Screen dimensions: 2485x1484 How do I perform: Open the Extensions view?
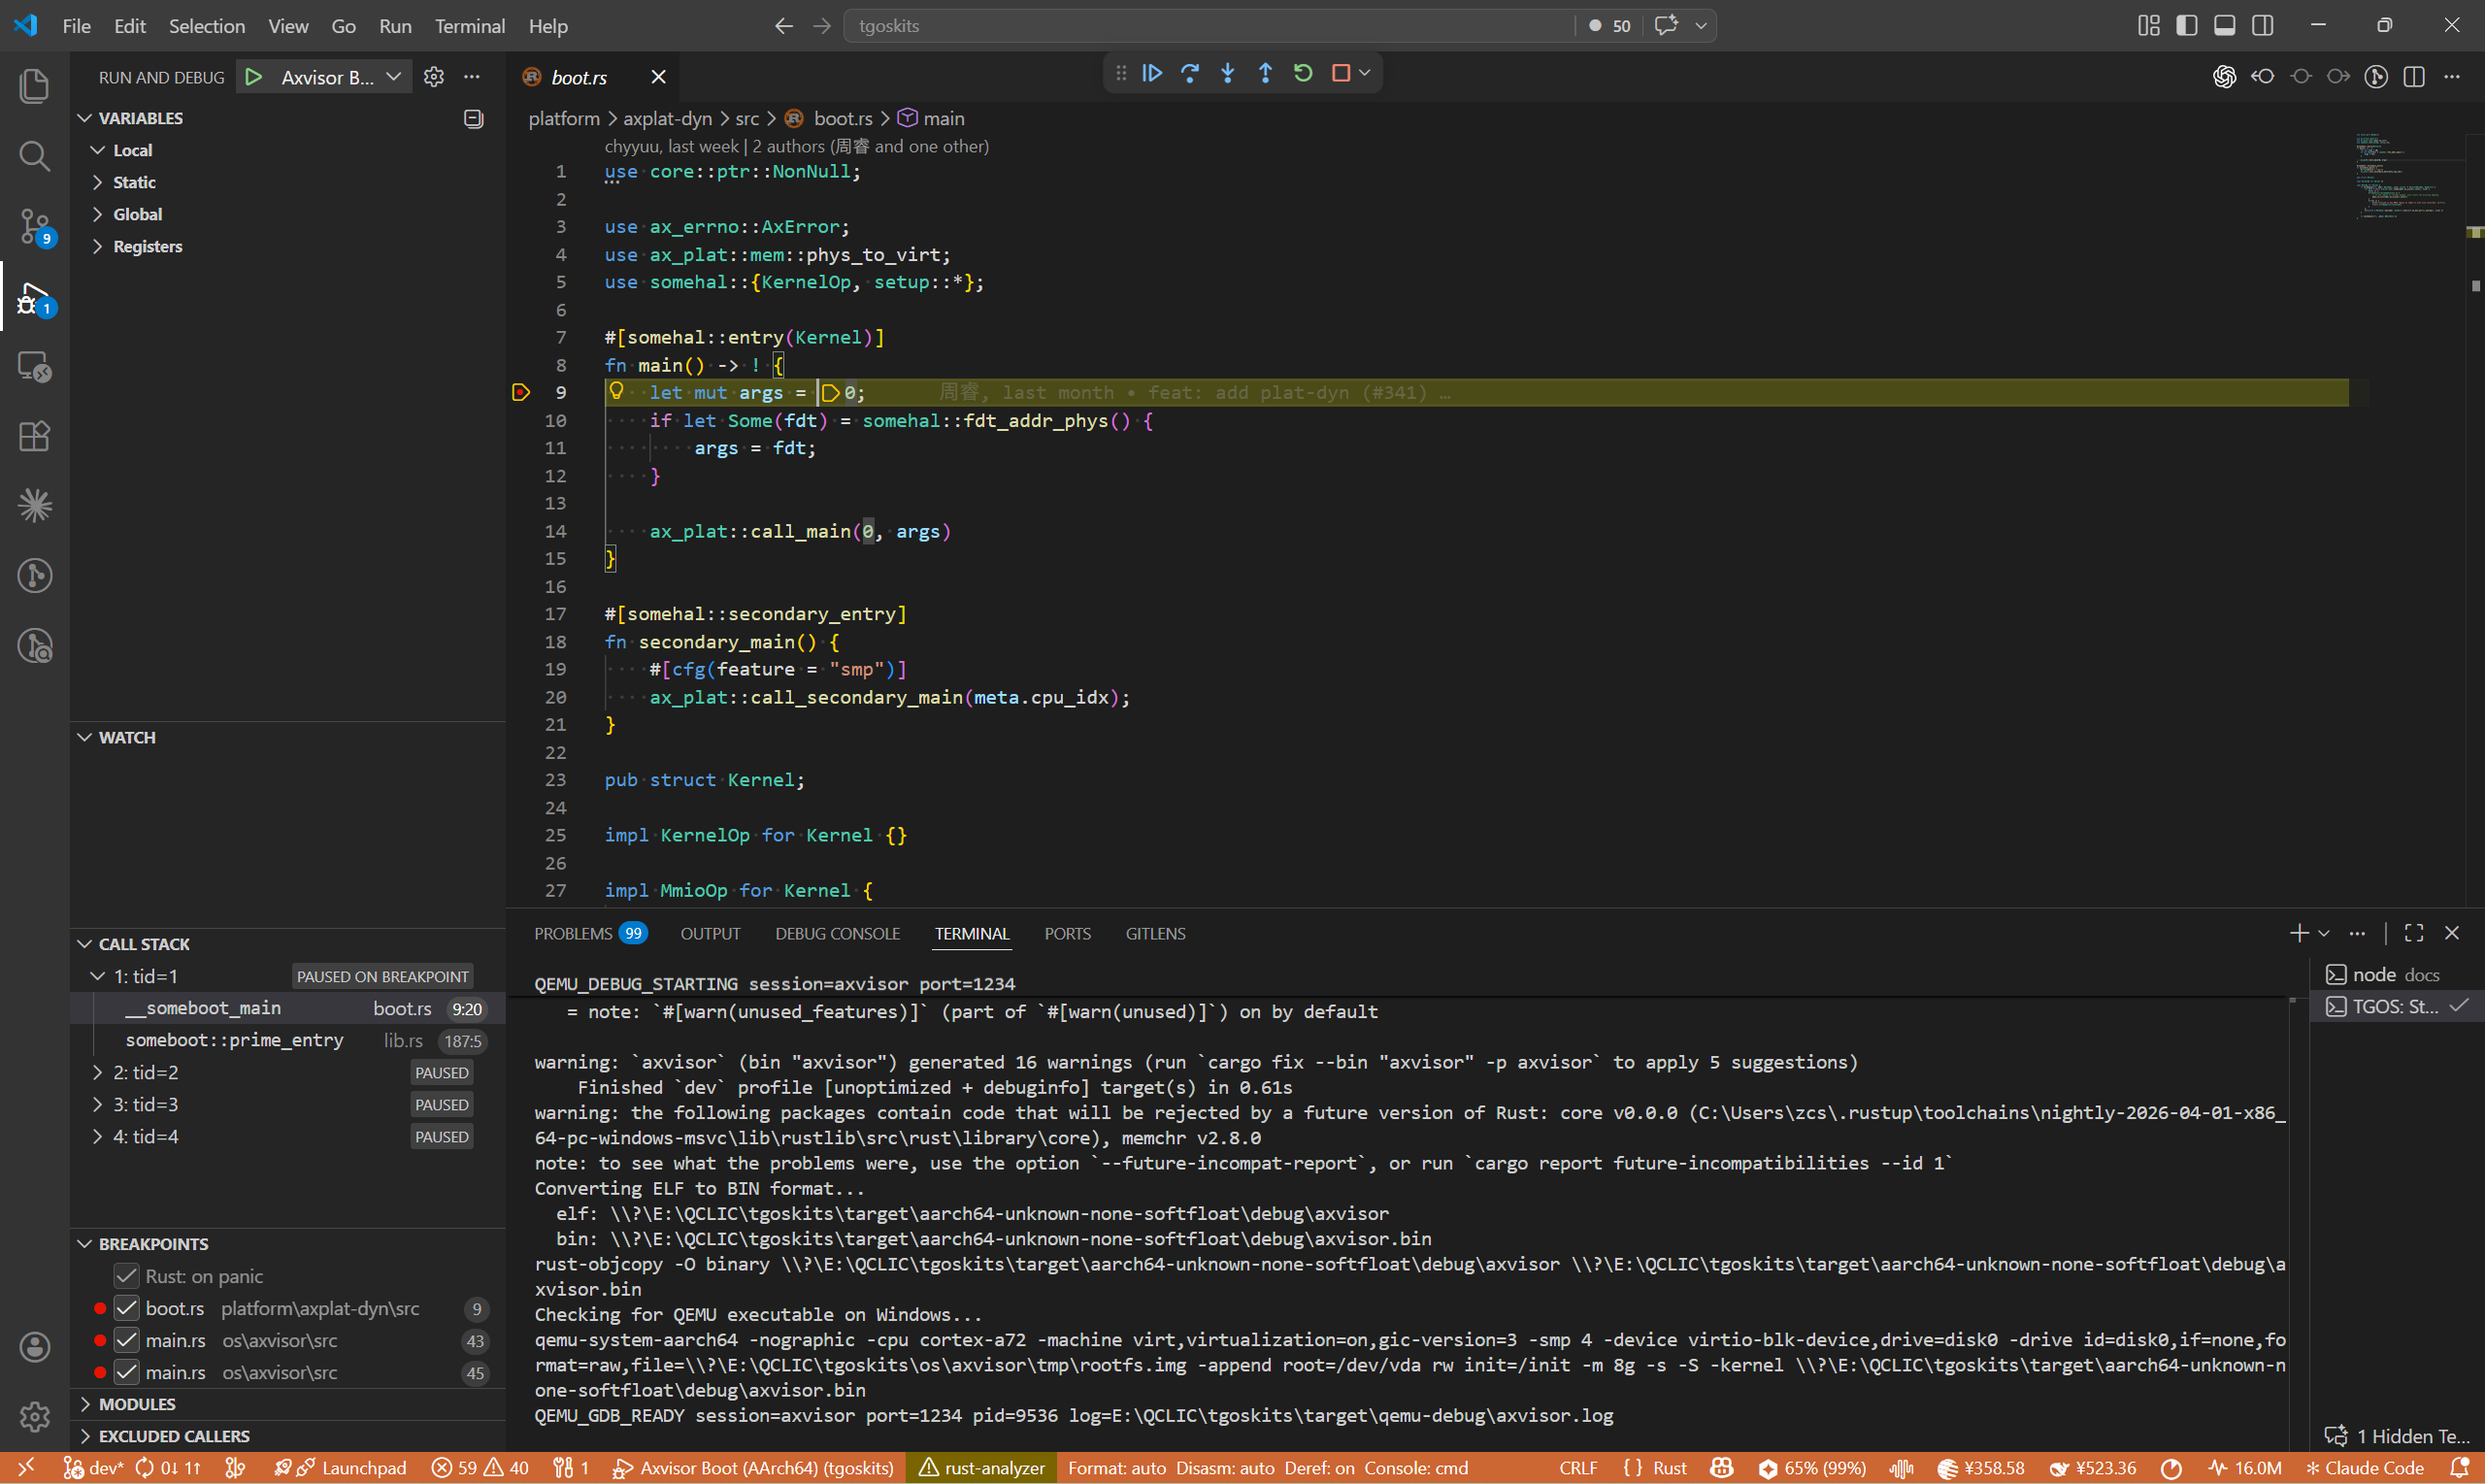[34, 437]
